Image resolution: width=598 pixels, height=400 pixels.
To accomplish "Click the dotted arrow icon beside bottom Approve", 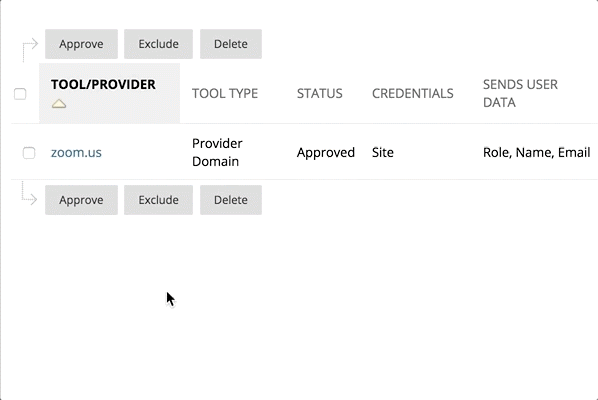I will (29, 194).
